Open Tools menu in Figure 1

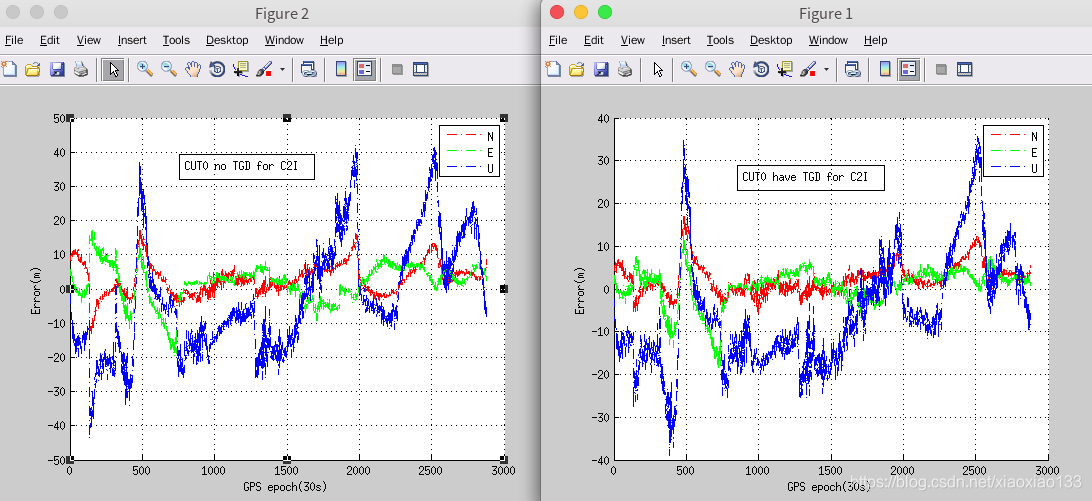tap(720, 40)
